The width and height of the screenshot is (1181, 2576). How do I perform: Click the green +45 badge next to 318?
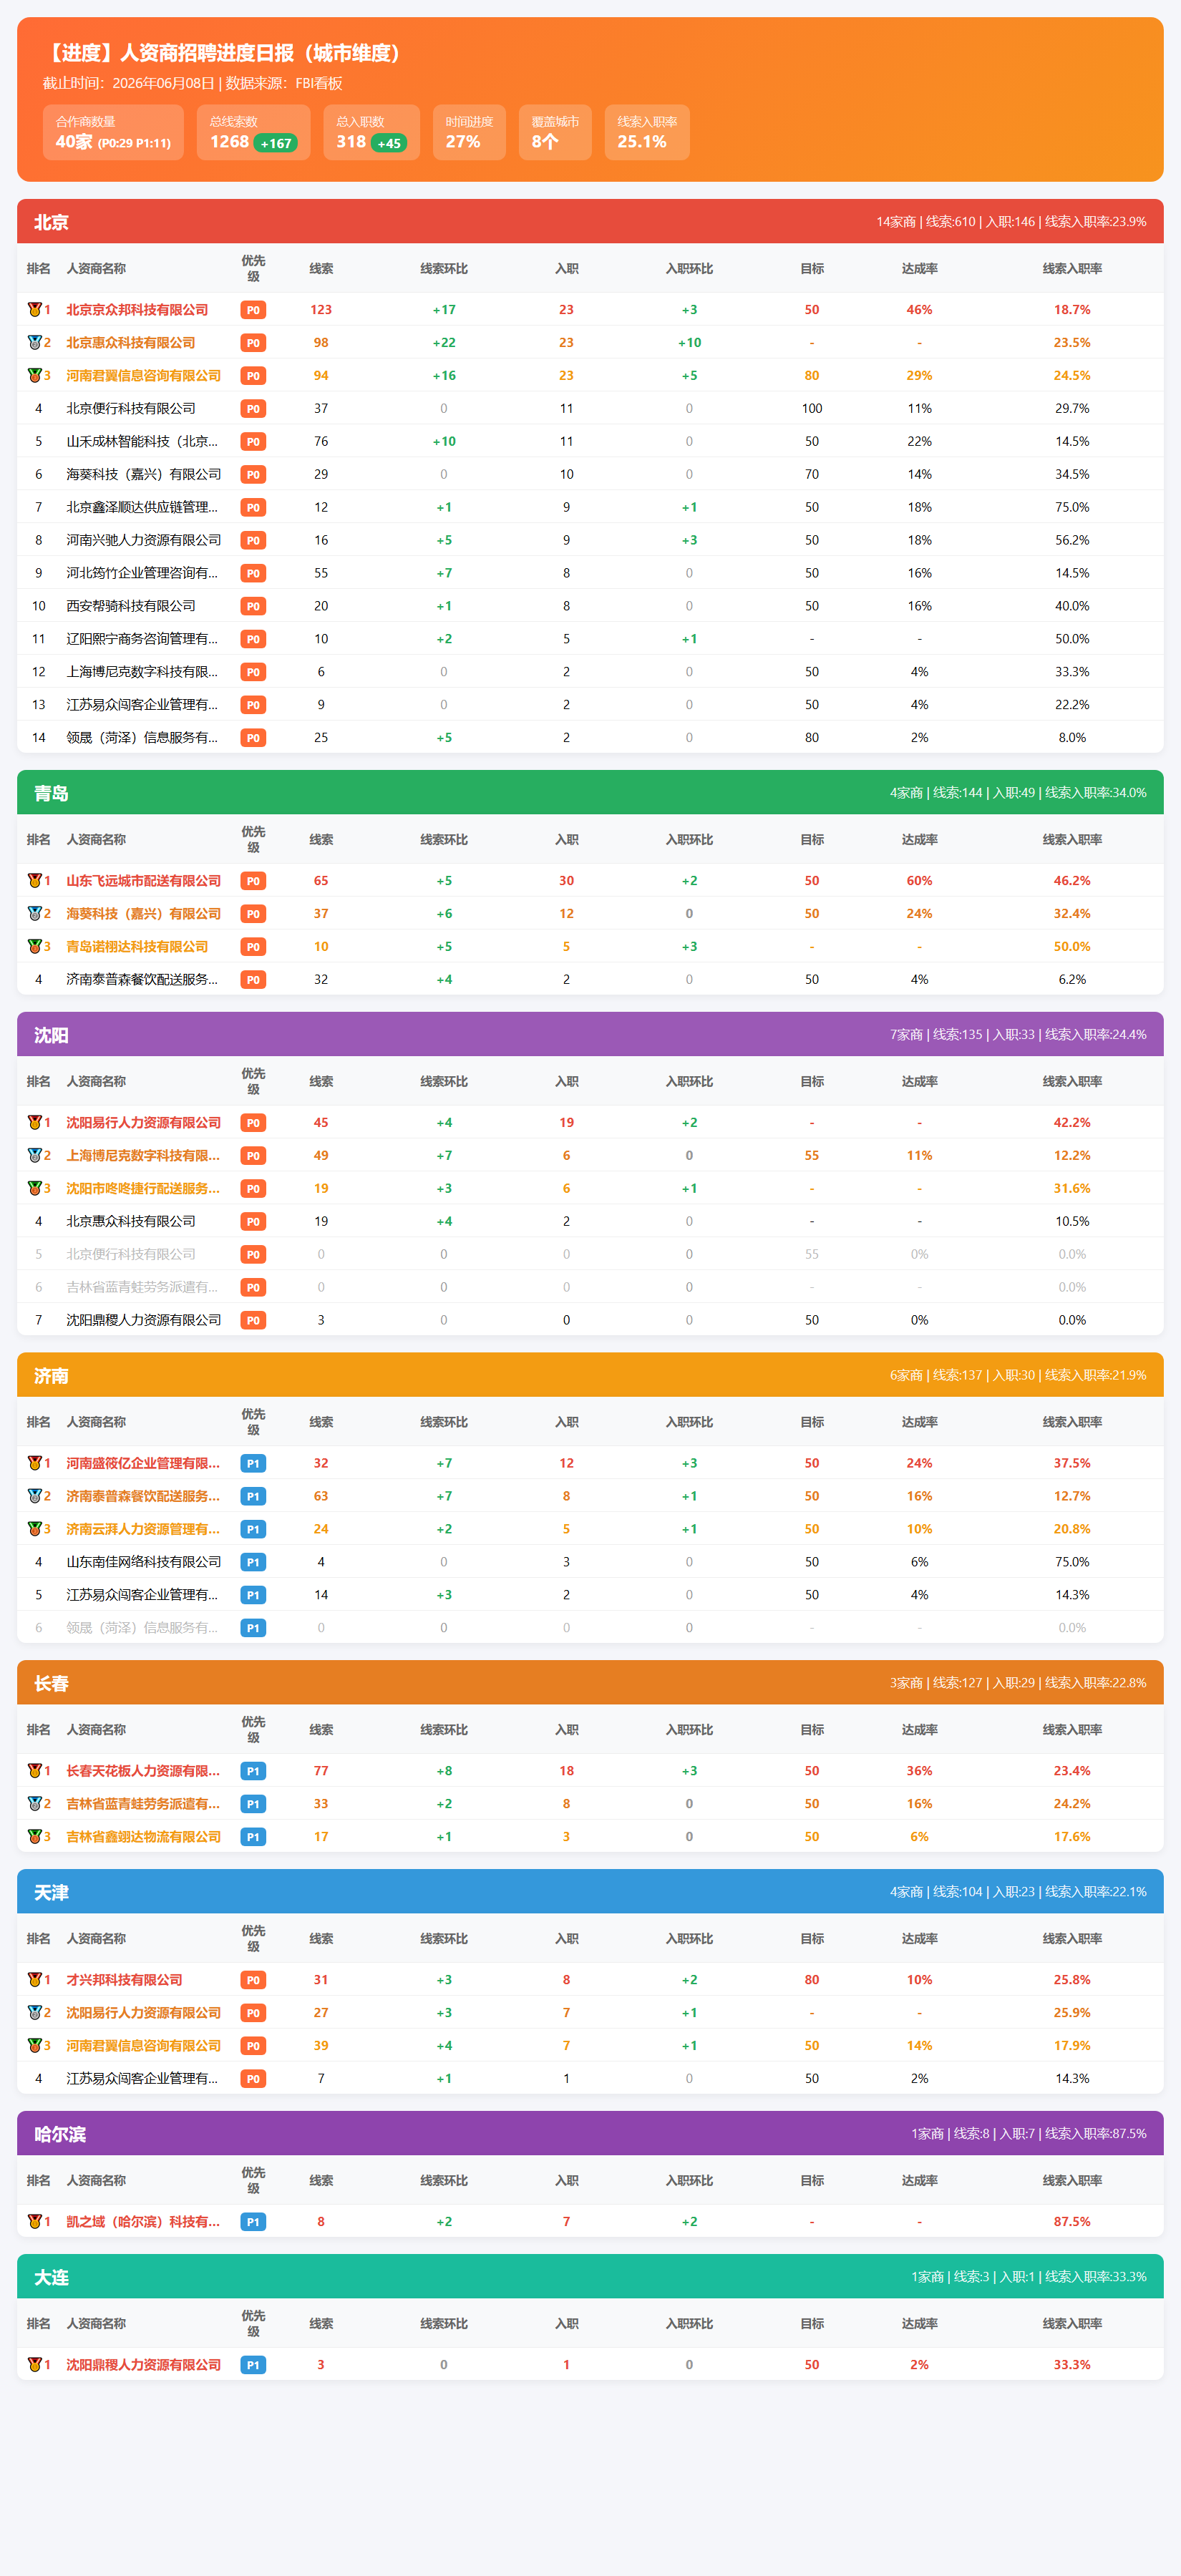pyautogui.click(x=389, y=143)
